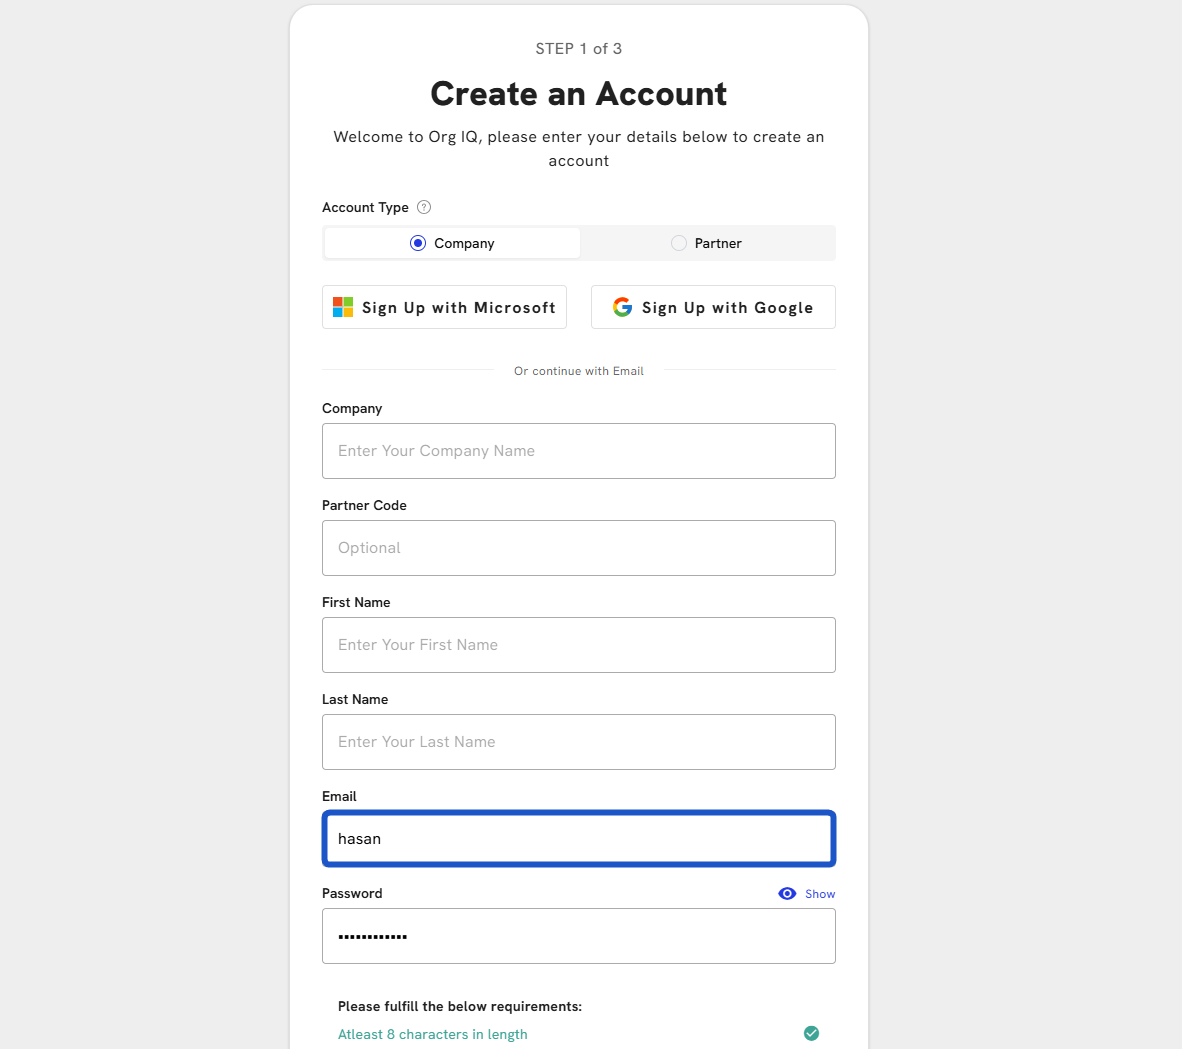Click the green checkmark for 8 characters requirement
This screenshot has width=1182, height=1049.
click(x=811, y=1033)
